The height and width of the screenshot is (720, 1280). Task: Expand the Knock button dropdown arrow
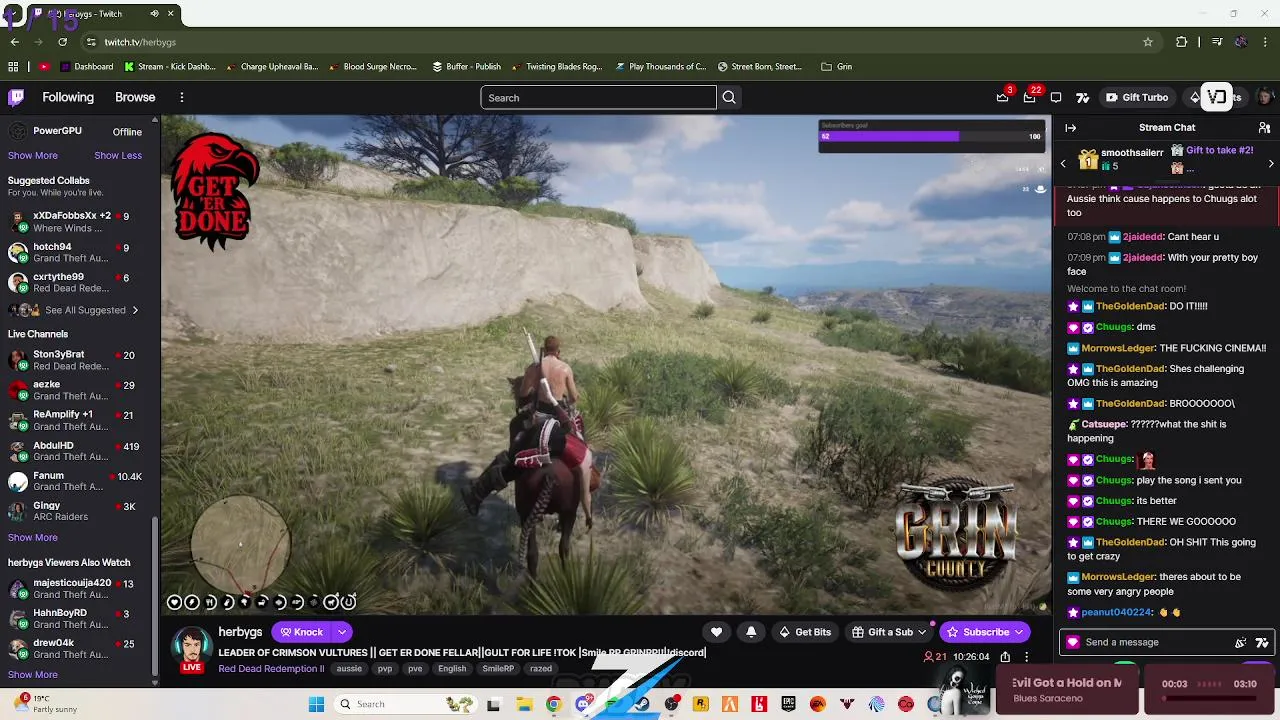342,632
